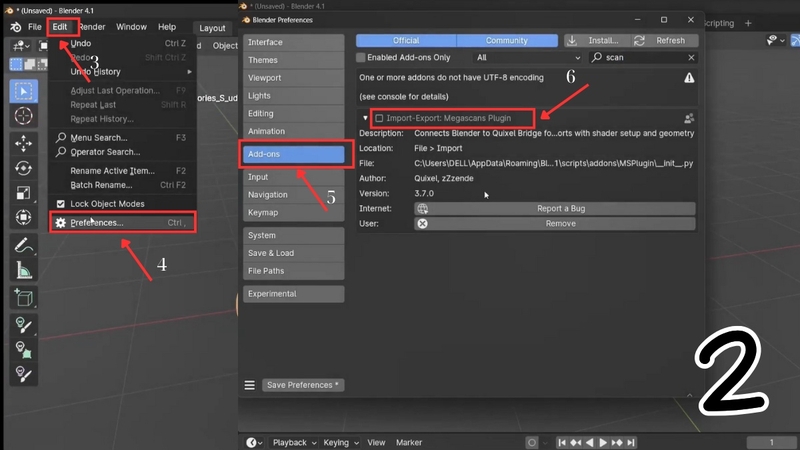The height and width of the screenshot is (450, 800).
Task: Toggle Lock Object Modes checkbox
Action: click(61, 204)
